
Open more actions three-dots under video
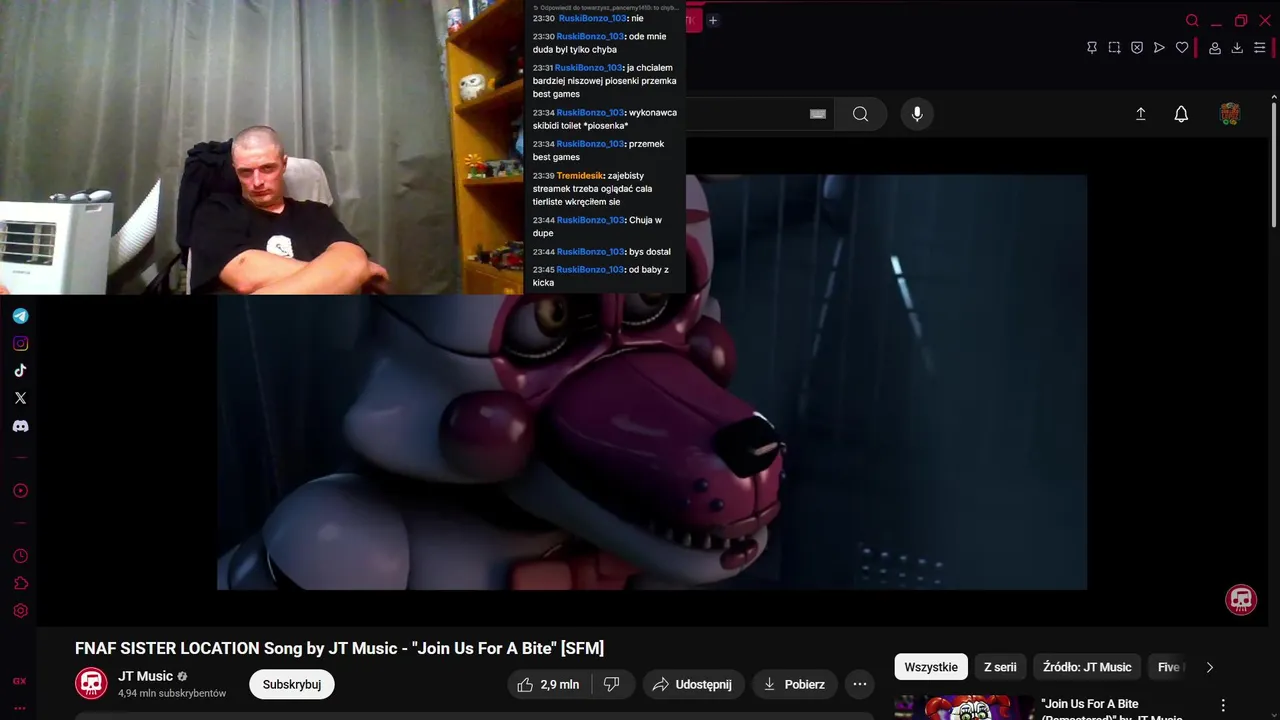860,684
